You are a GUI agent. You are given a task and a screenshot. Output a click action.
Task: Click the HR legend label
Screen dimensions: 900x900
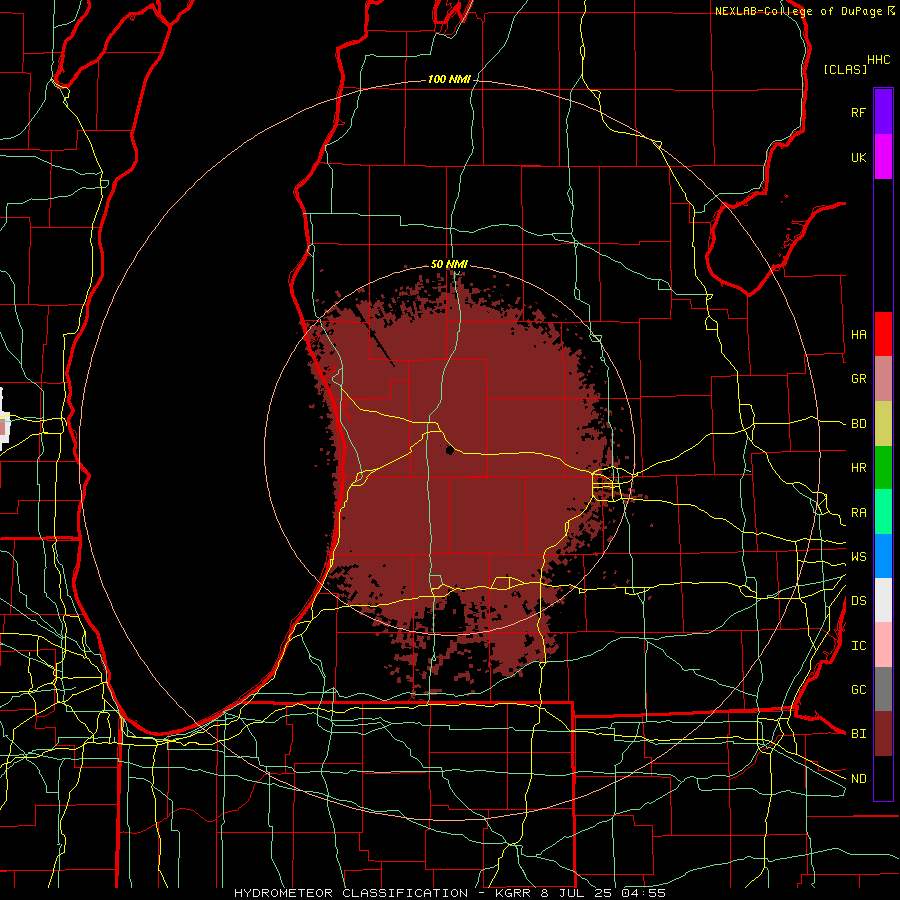858,468
